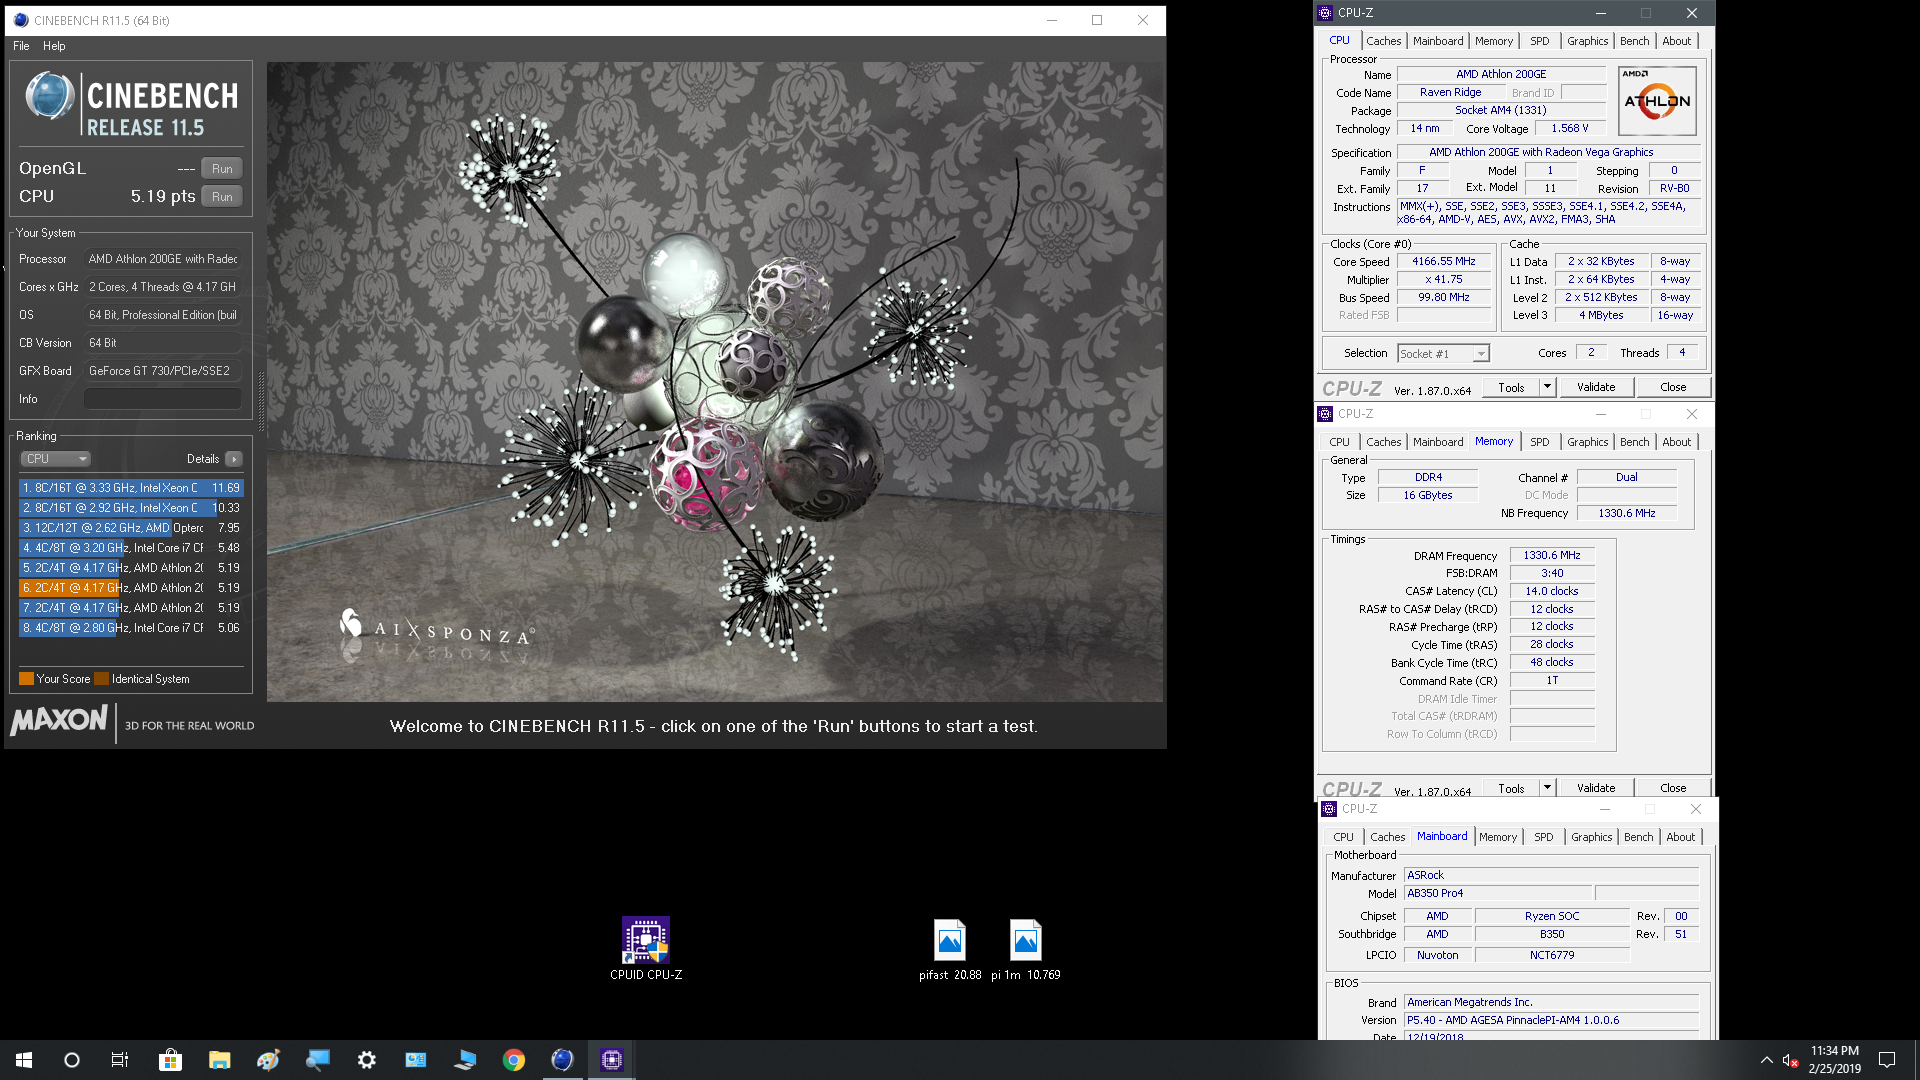Screen dimensions: 1920x1080
Task: Open Mainboard tab in top CPU-Z window
Action: pos(1438,41)
